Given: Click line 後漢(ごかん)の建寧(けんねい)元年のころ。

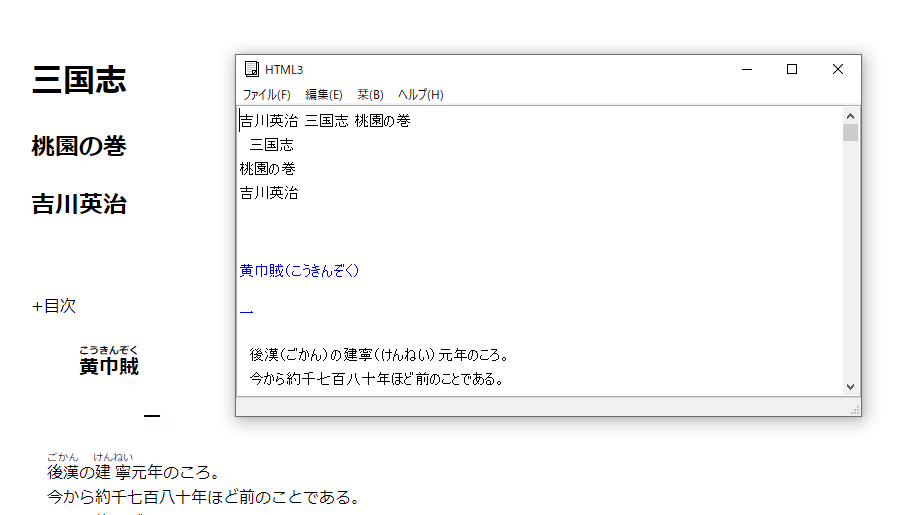Looking at the screenshot, I should (380, 355).
